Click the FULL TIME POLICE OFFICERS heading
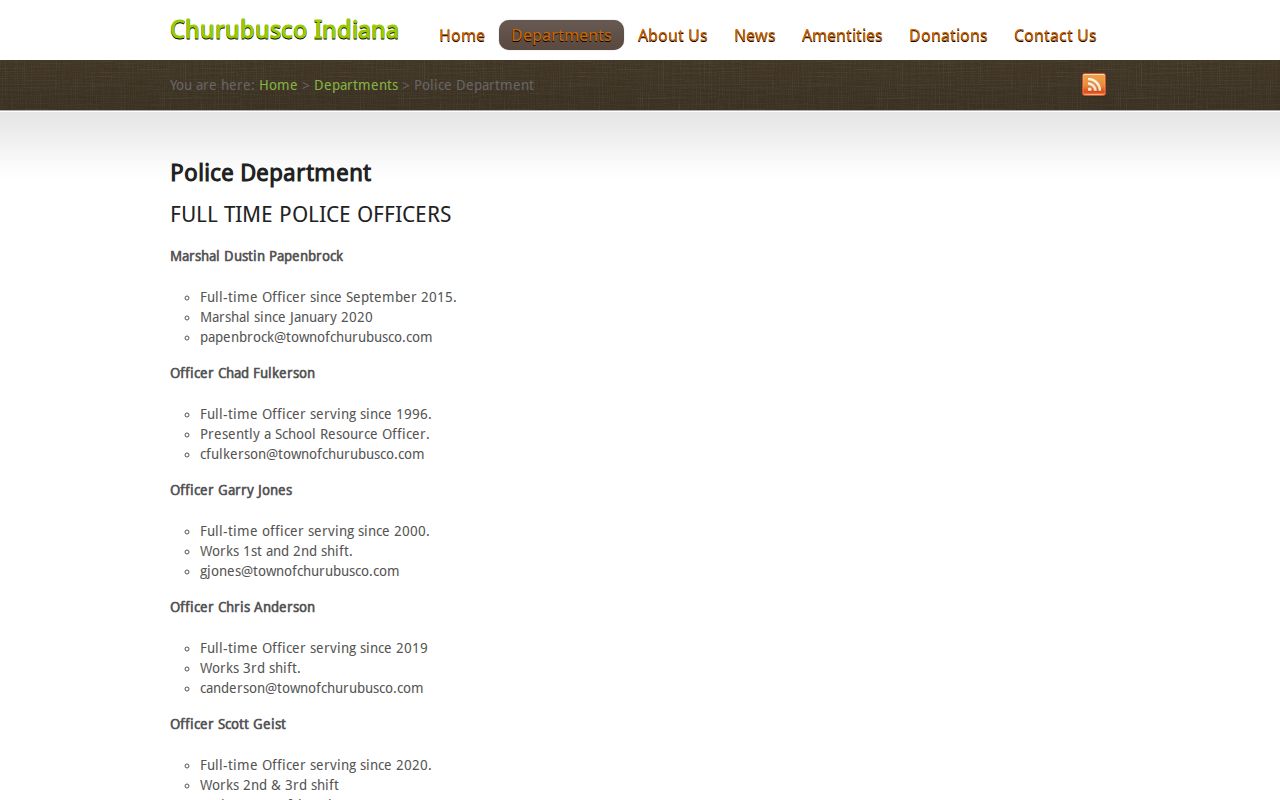 click(x=311, y=214)
